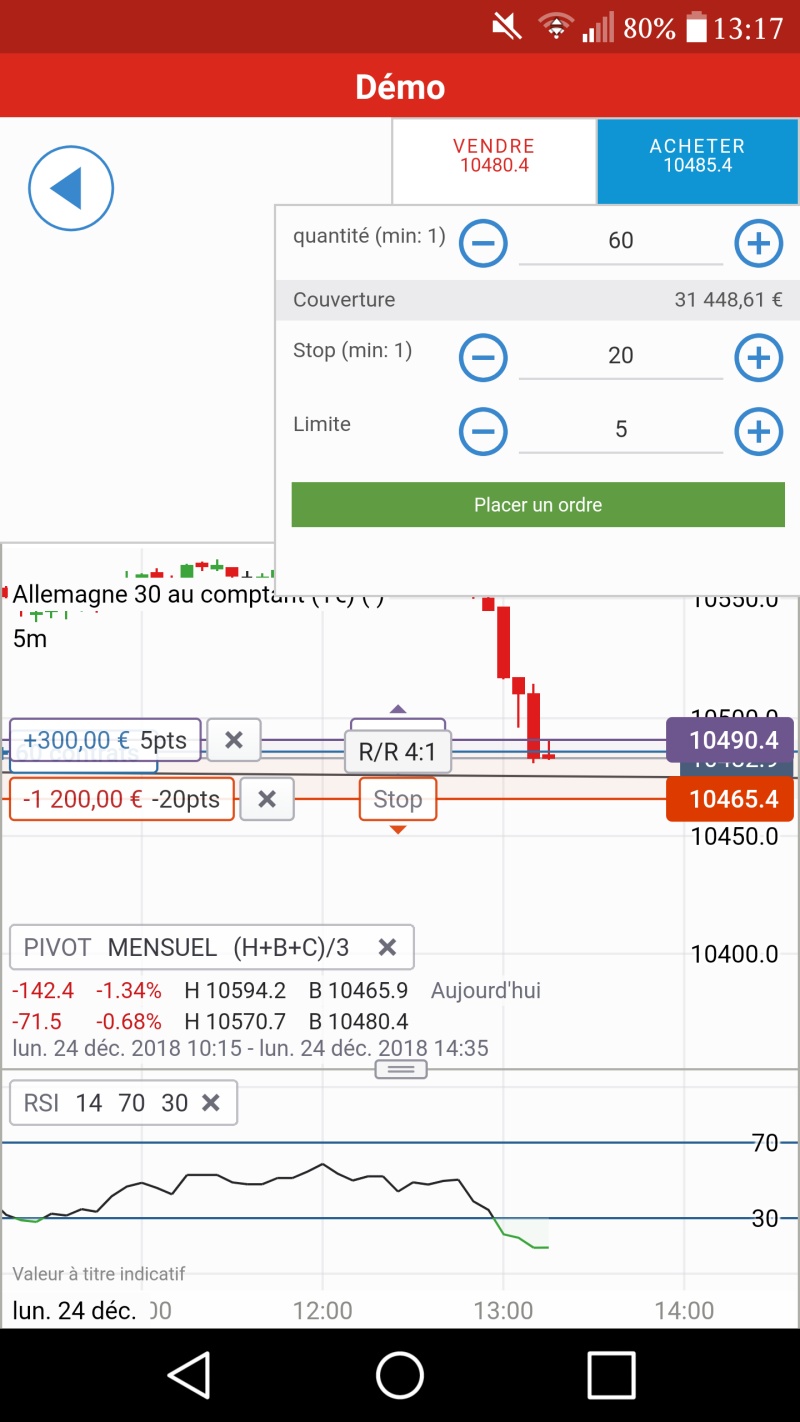Remove the -1 200,00 € stop line
The height and width of the screenshot is (1422, 800).
click(x=267, y=799)
